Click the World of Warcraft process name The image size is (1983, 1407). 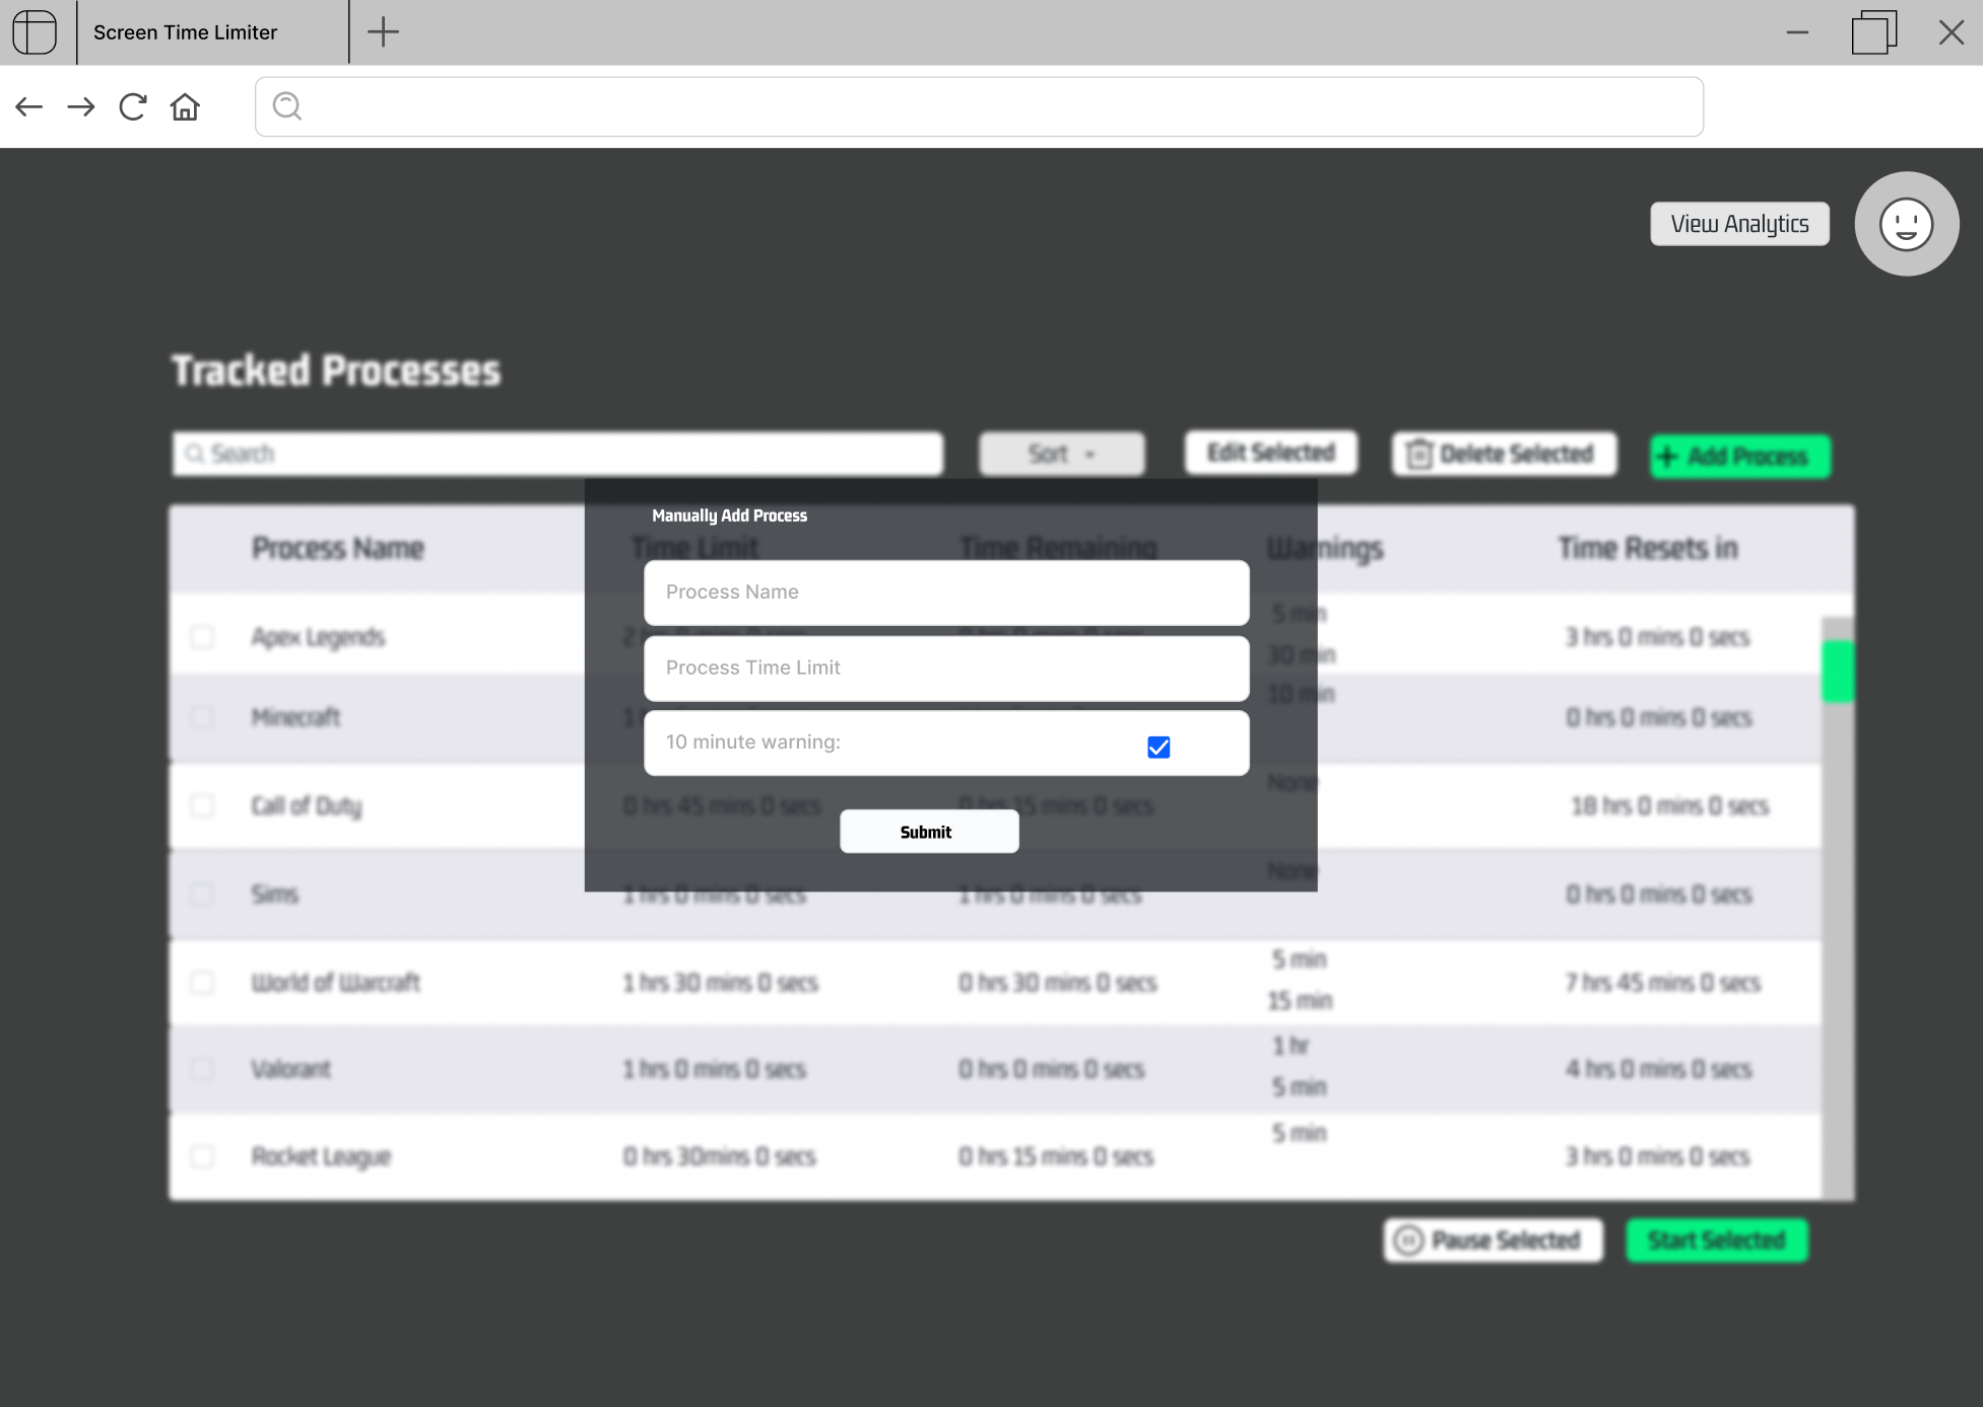point(336,982)
